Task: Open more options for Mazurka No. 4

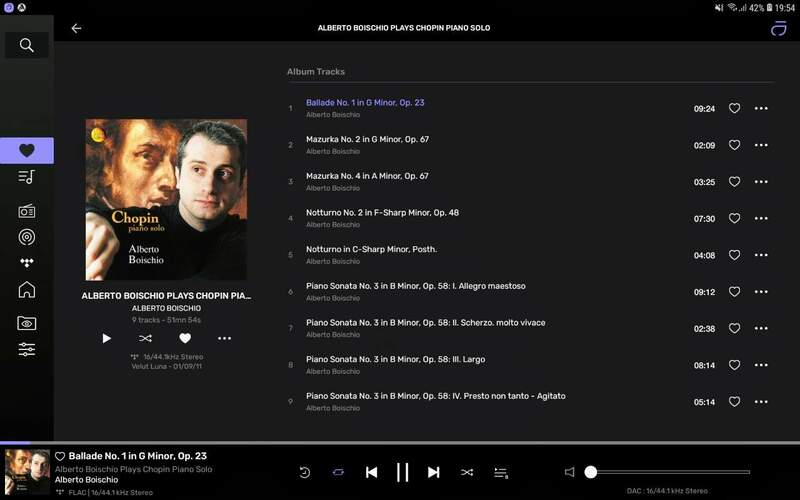Action: tap(761, 182)
